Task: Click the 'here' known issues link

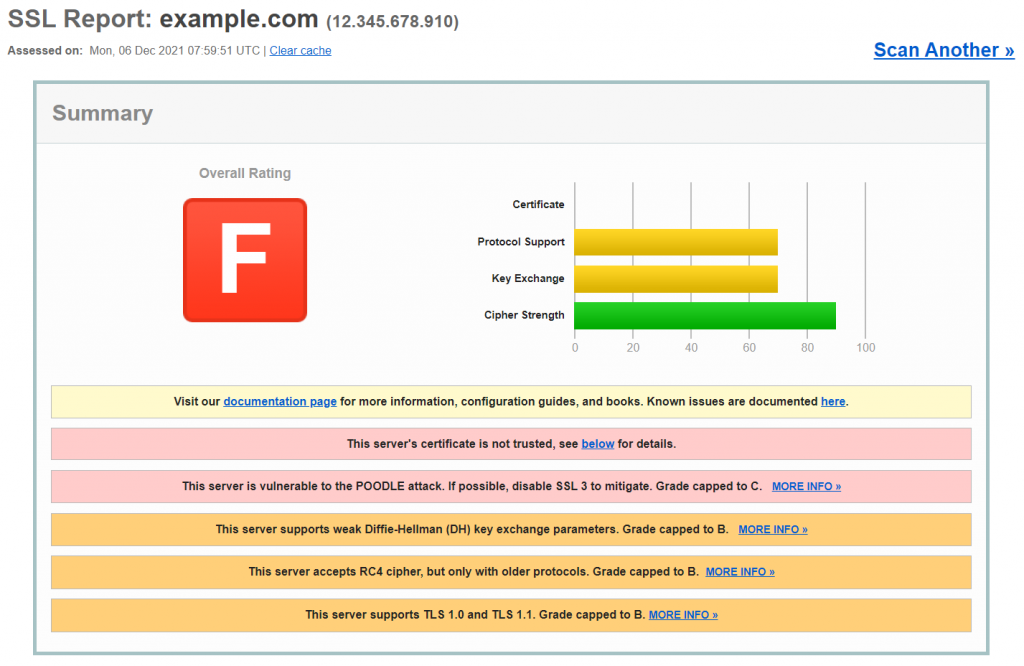Action: 833,401
